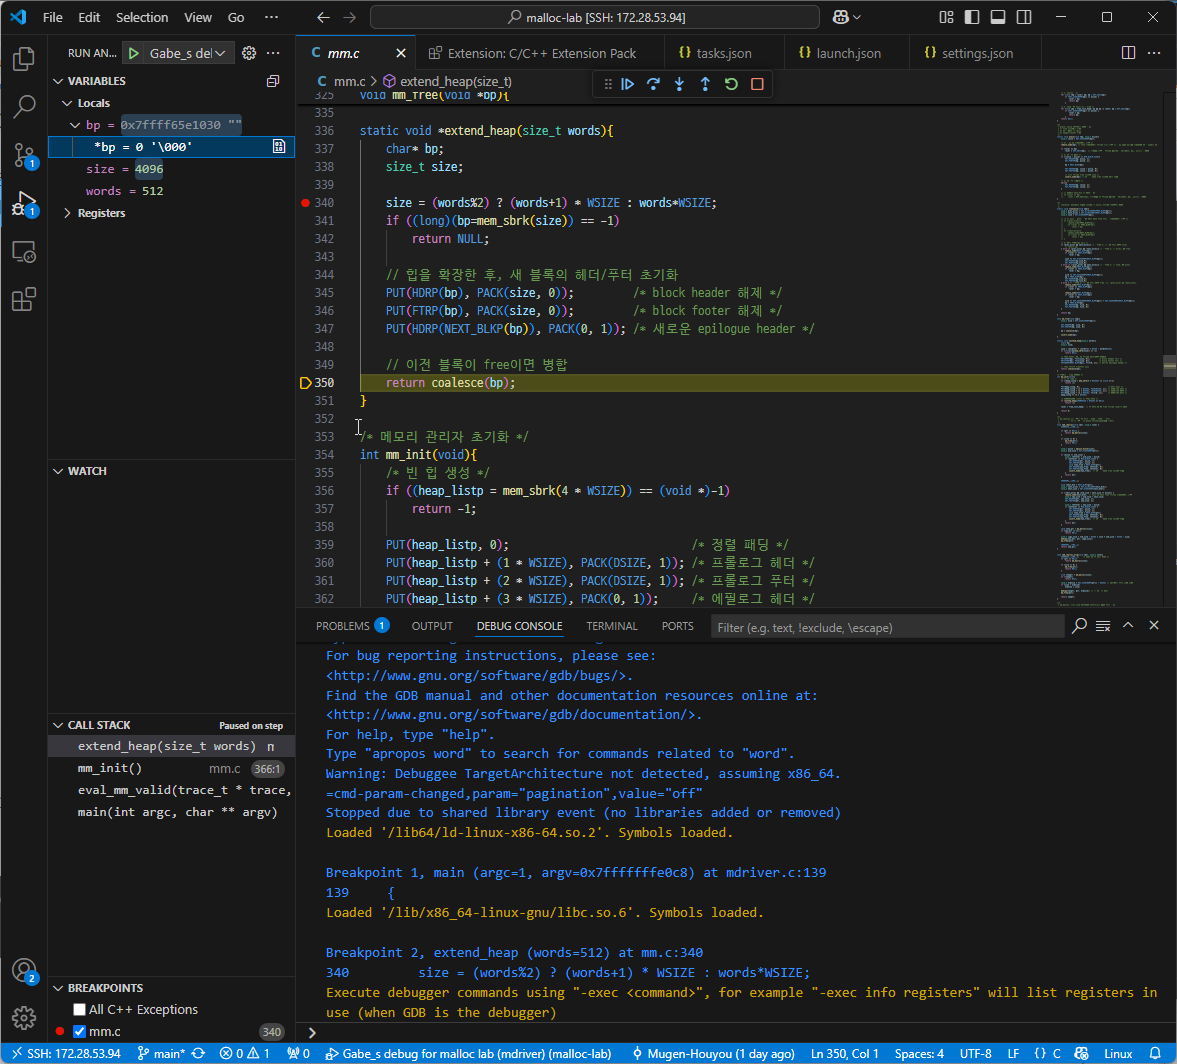The width and height of the screenshot is (1177, 1064).
Task: Open the Source Control sidebar icon
Action: [24, 155]
